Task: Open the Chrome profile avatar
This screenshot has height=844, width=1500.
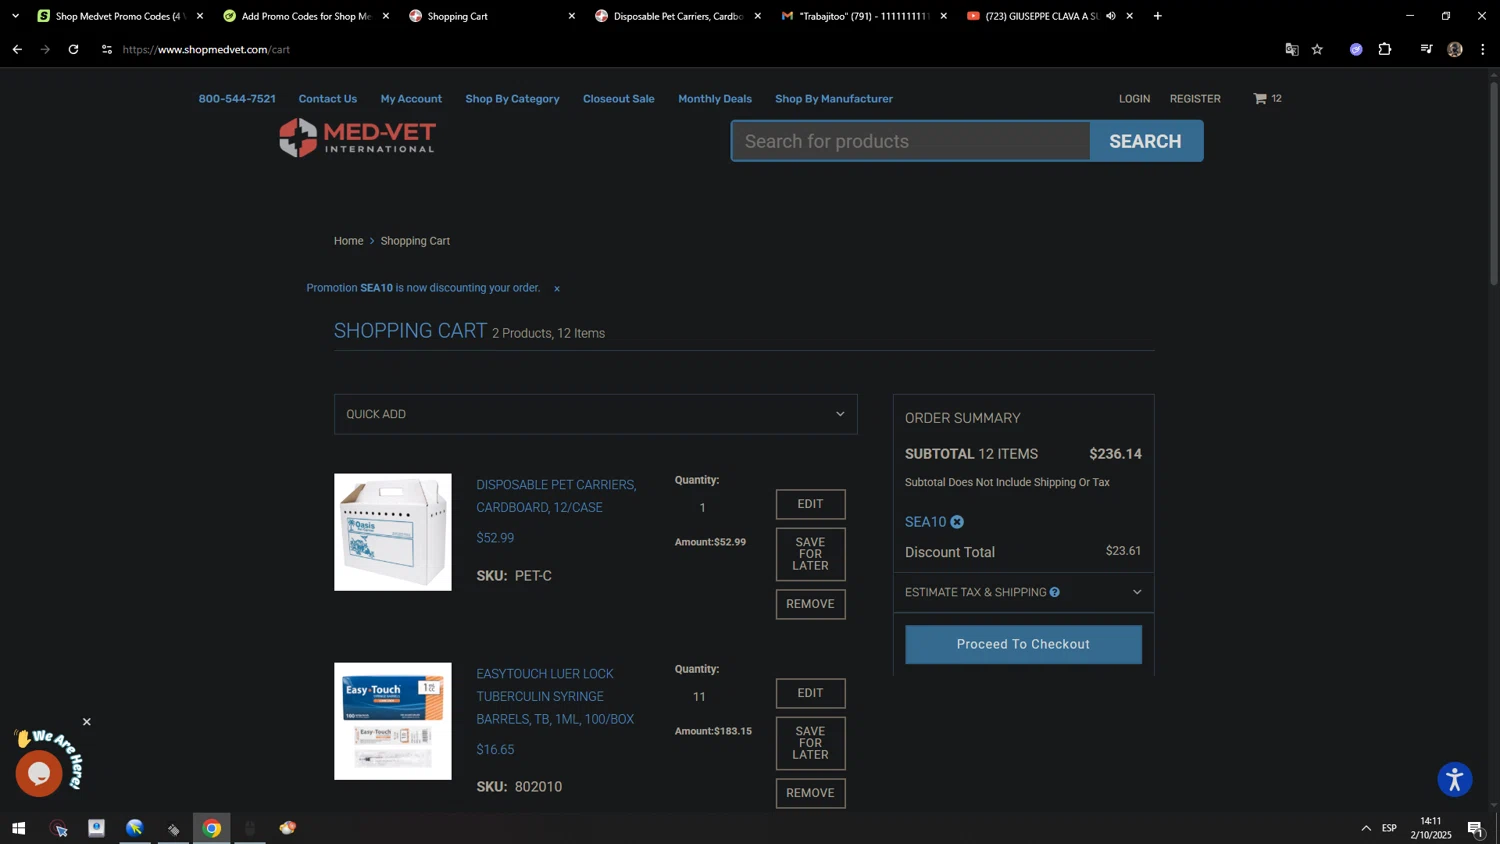Action: click(1455, 49)
